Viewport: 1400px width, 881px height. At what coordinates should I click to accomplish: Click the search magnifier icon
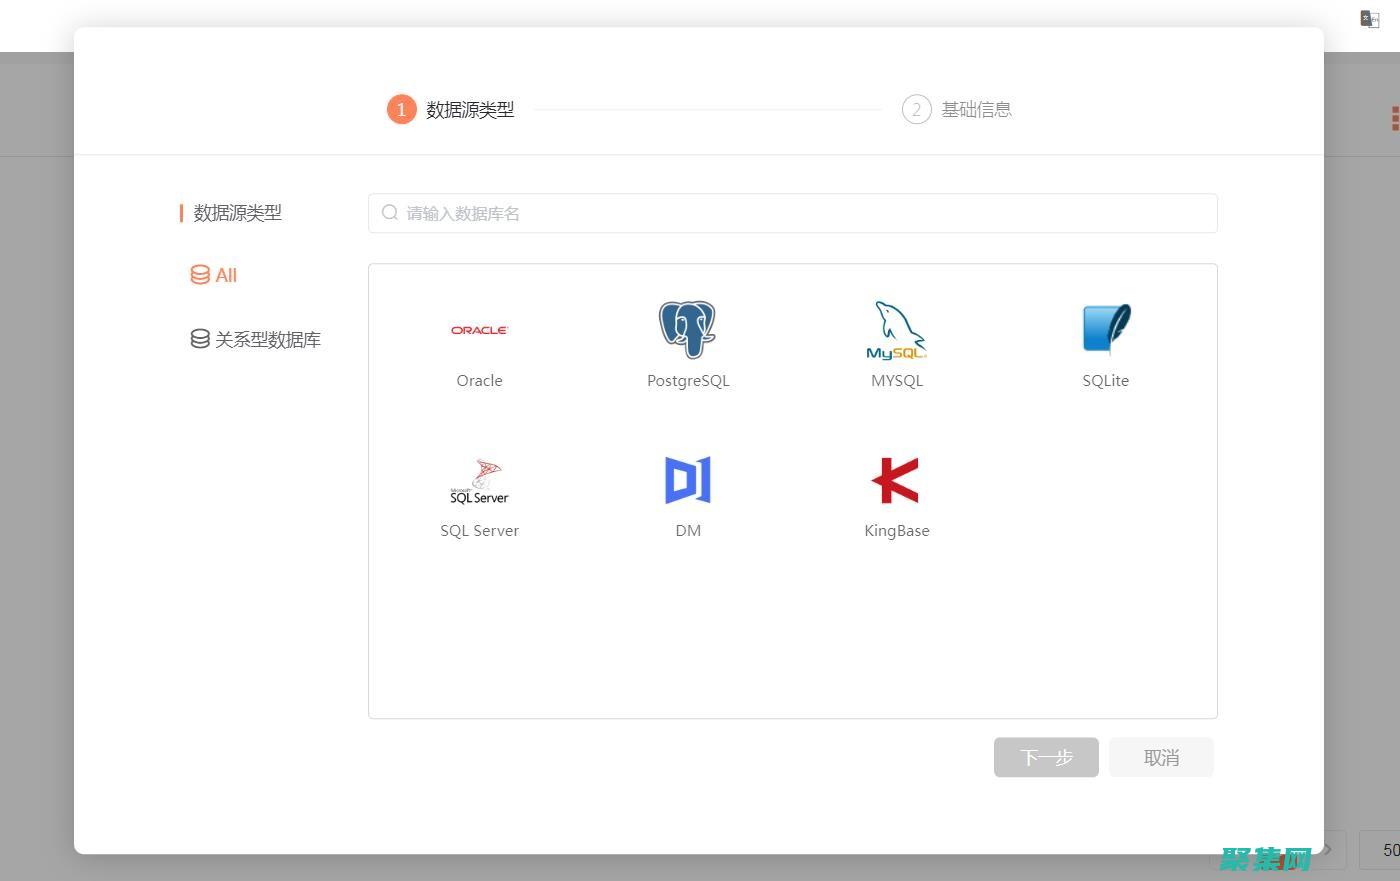point(389,213)
